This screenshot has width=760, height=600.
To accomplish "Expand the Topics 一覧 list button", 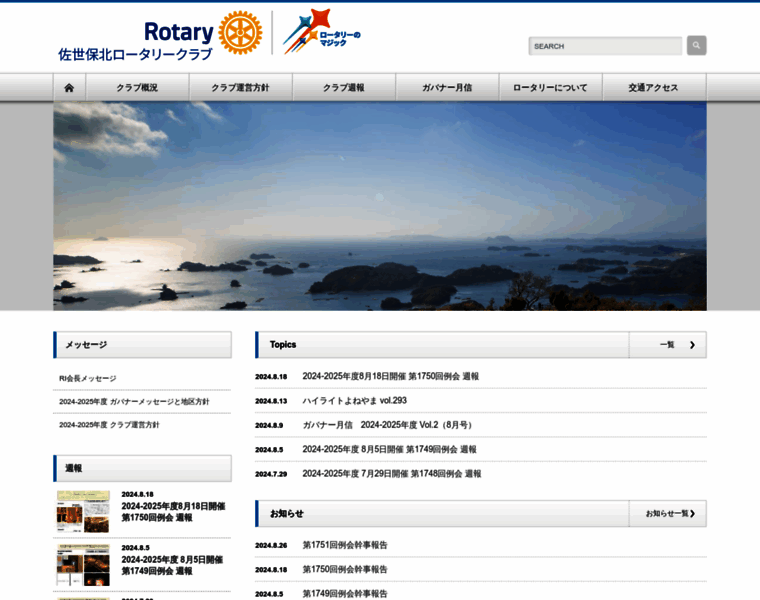I will coord(667,345).
